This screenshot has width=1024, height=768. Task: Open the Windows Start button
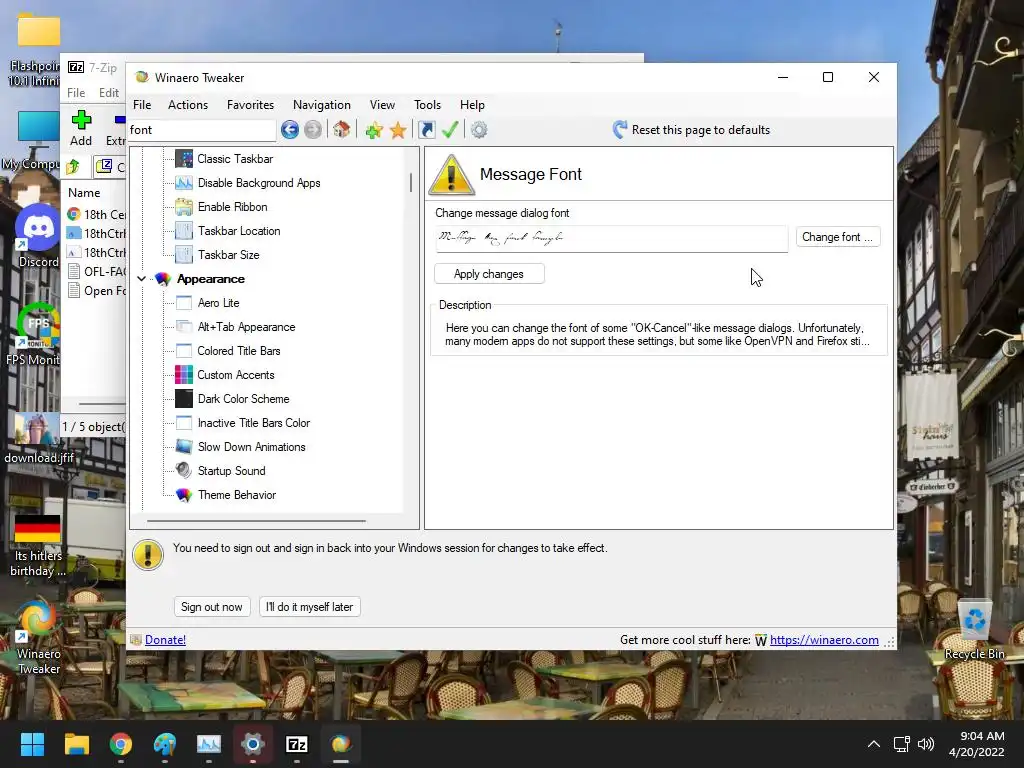pos(32,744)
